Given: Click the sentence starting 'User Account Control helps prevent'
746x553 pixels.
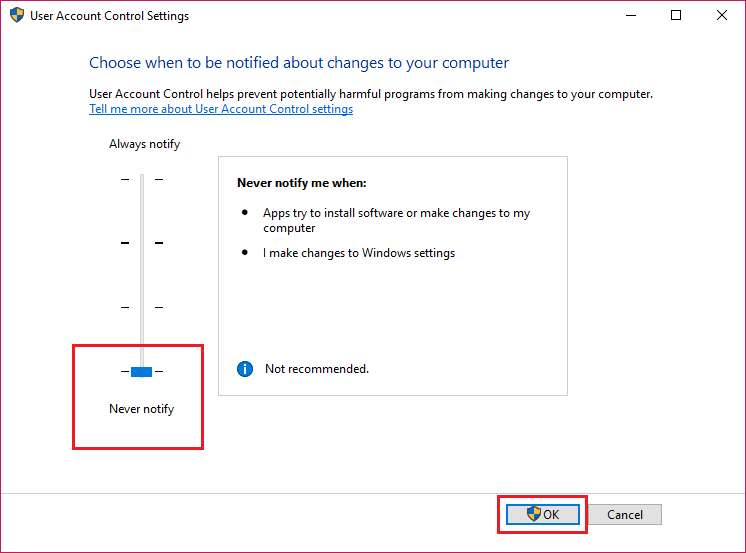Looking at the screenshot, I should [x=371, y=94].
